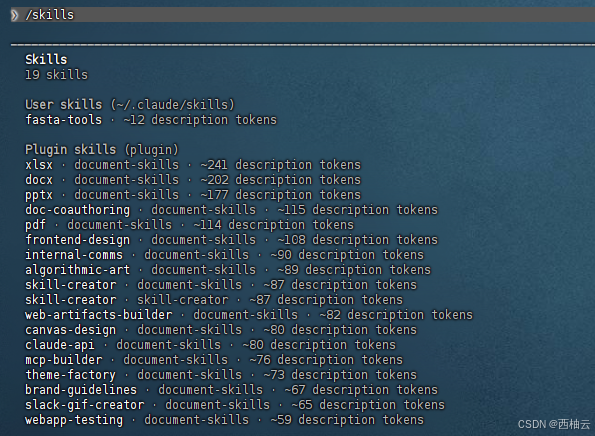Select skill-creator row from skill-creator plugin
Screen dimensions: 595x436
[x=214, y=300]
